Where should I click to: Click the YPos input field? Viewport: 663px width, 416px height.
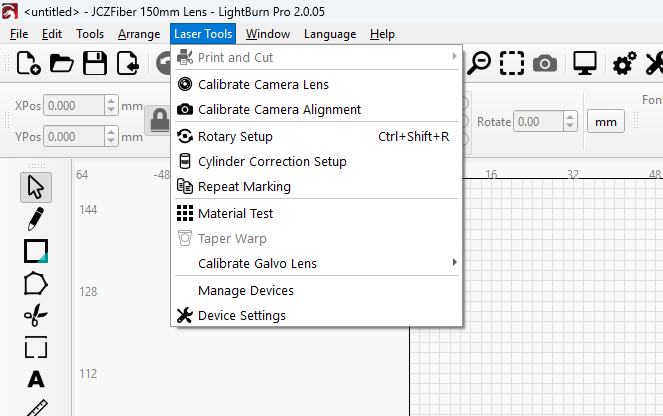pyautogui.click(x=75, y=137)
